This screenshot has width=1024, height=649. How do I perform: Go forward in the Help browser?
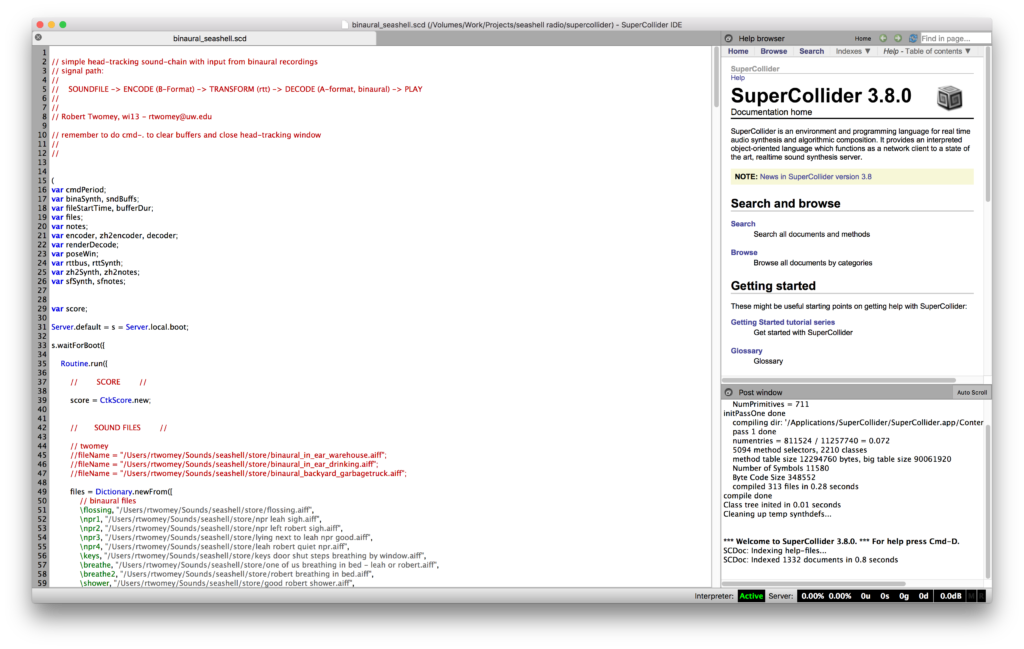898,39
